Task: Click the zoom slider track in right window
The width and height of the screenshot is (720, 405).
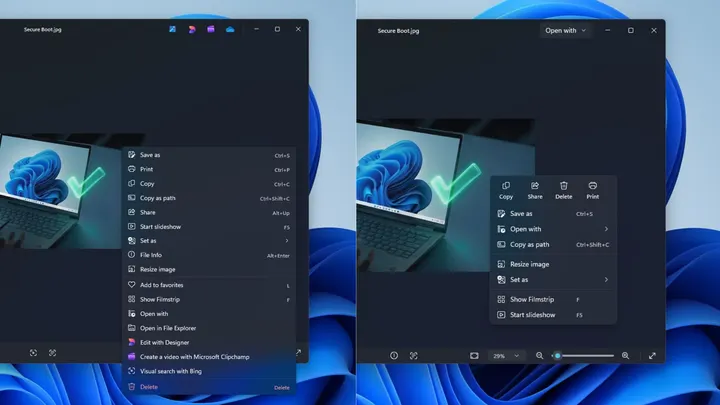Action: pos(584,355)
